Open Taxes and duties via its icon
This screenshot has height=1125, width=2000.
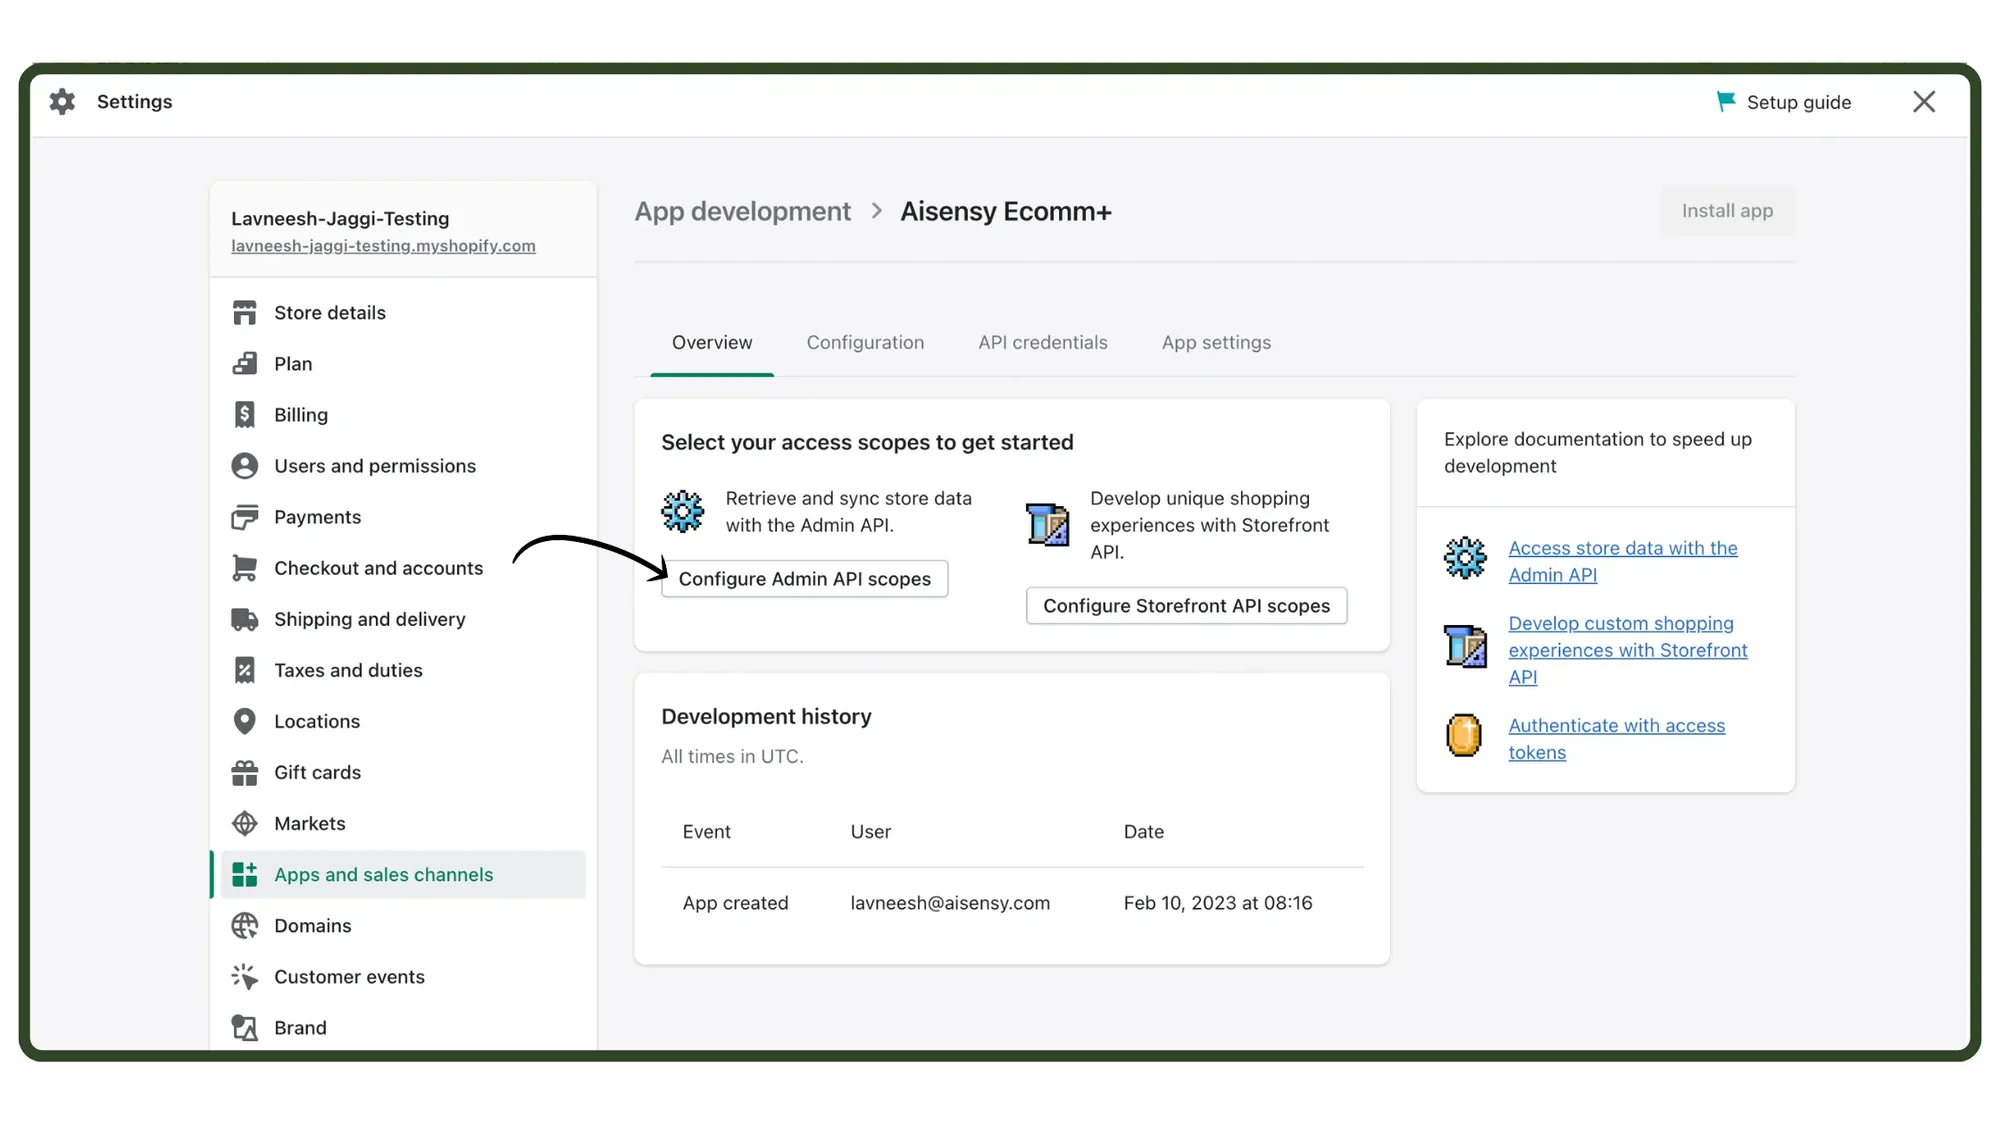[245, 670]
